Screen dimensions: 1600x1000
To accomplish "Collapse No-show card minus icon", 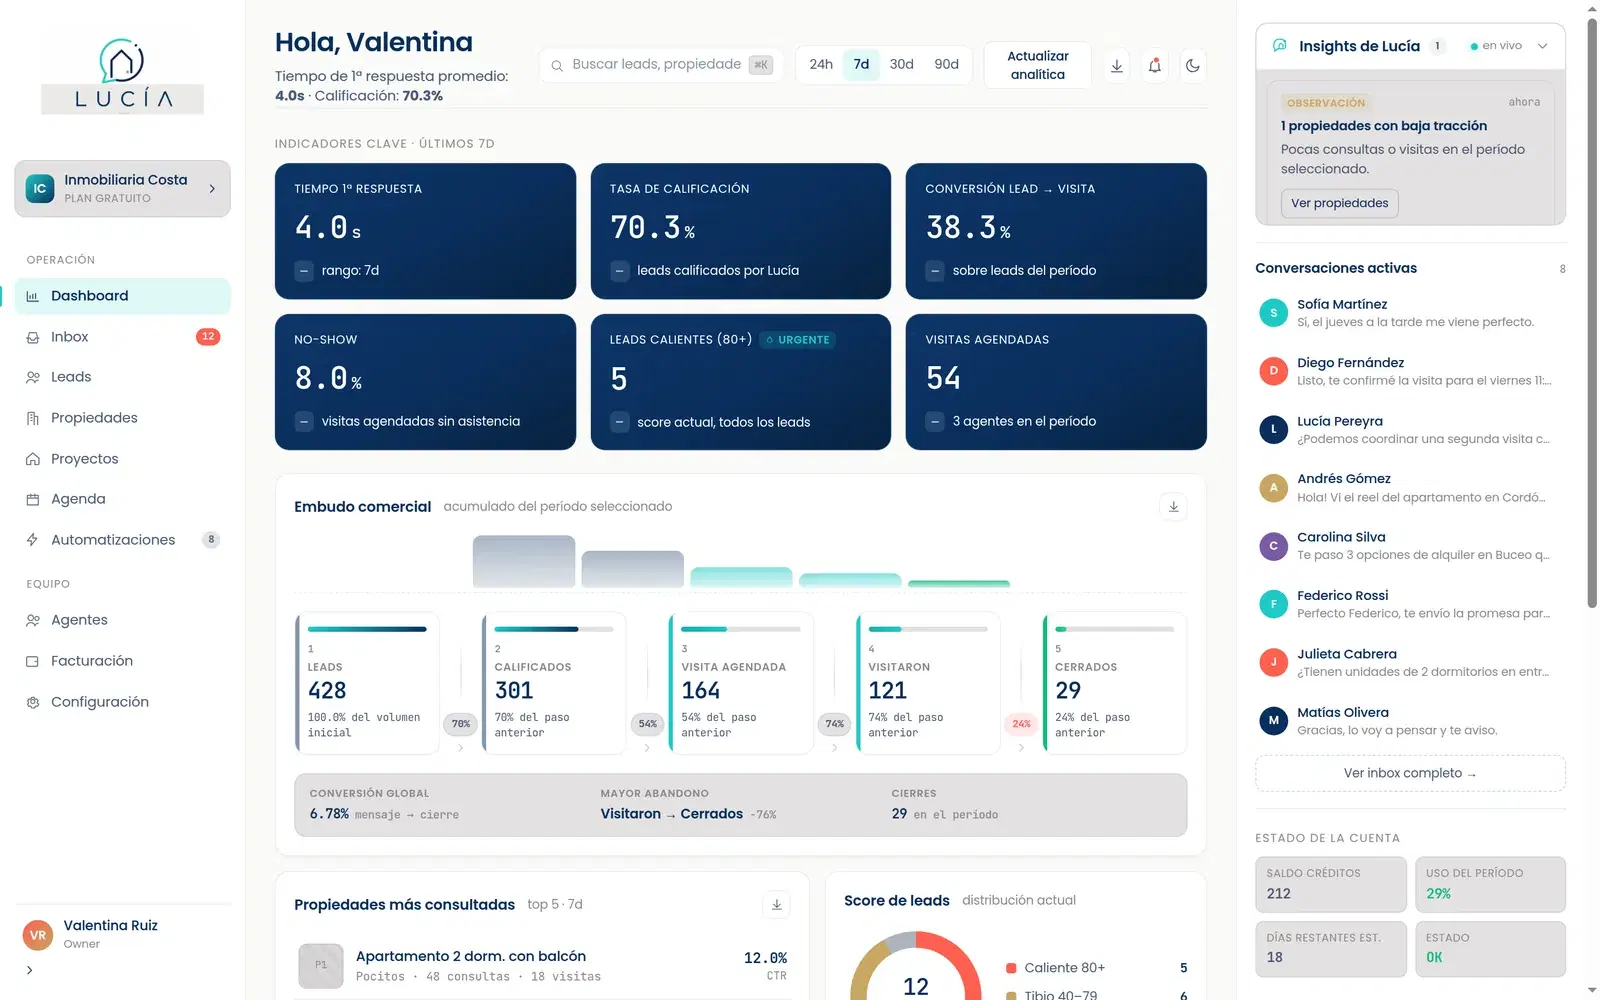I will point(304,422).
